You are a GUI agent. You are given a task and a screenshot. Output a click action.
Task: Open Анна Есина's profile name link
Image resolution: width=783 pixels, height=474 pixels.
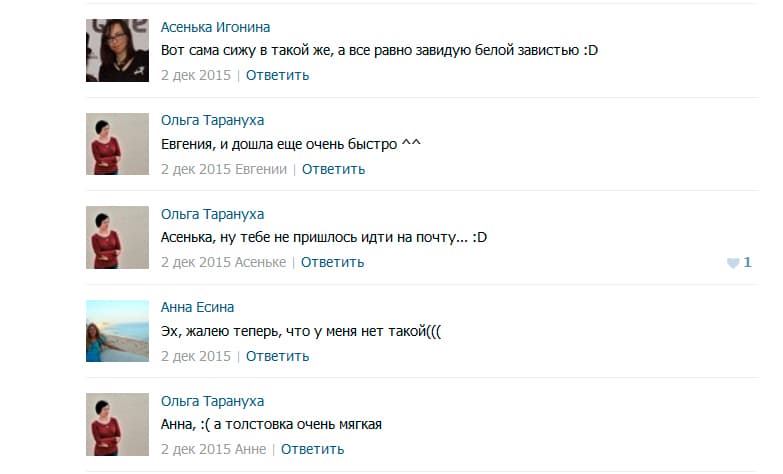[x=197, y=307]
